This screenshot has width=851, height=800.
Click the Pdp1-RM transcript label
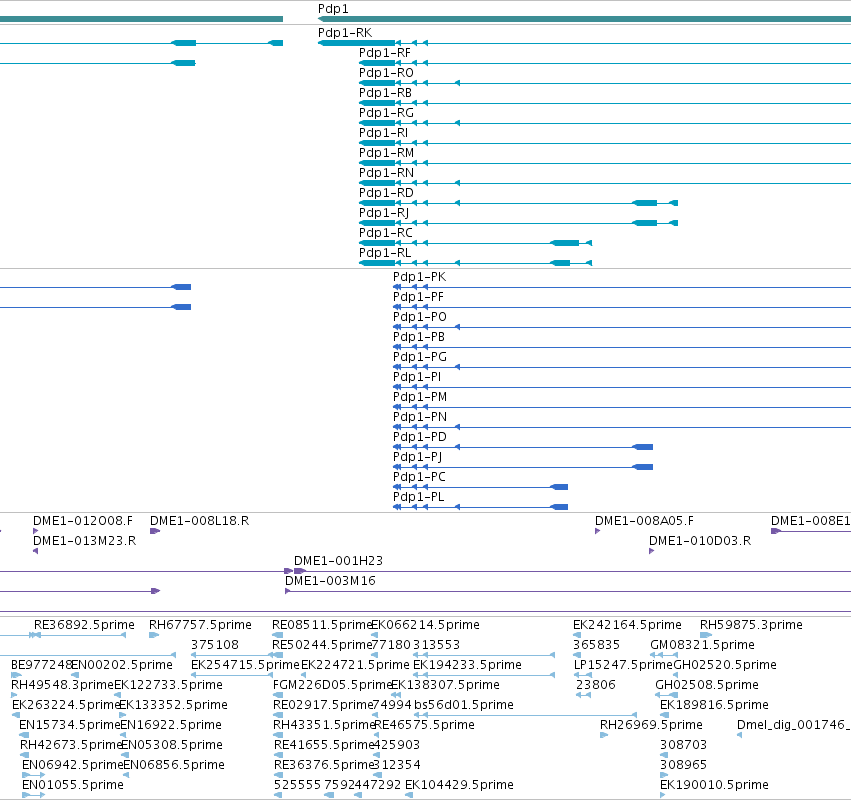(x=386, y=153)
